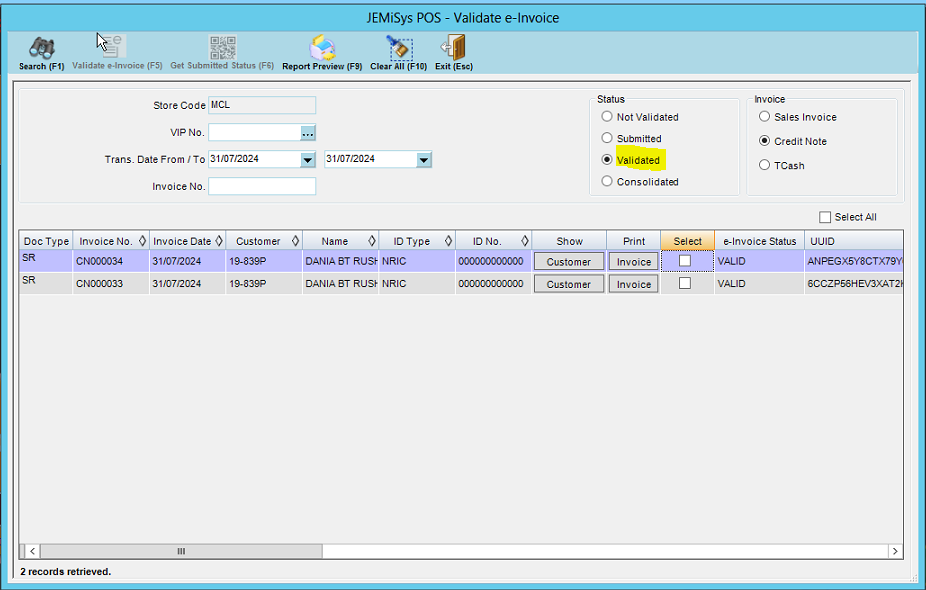Screen dimensions: 926x590
Task: Select the Submitted status option
Action: click(607, 138)
